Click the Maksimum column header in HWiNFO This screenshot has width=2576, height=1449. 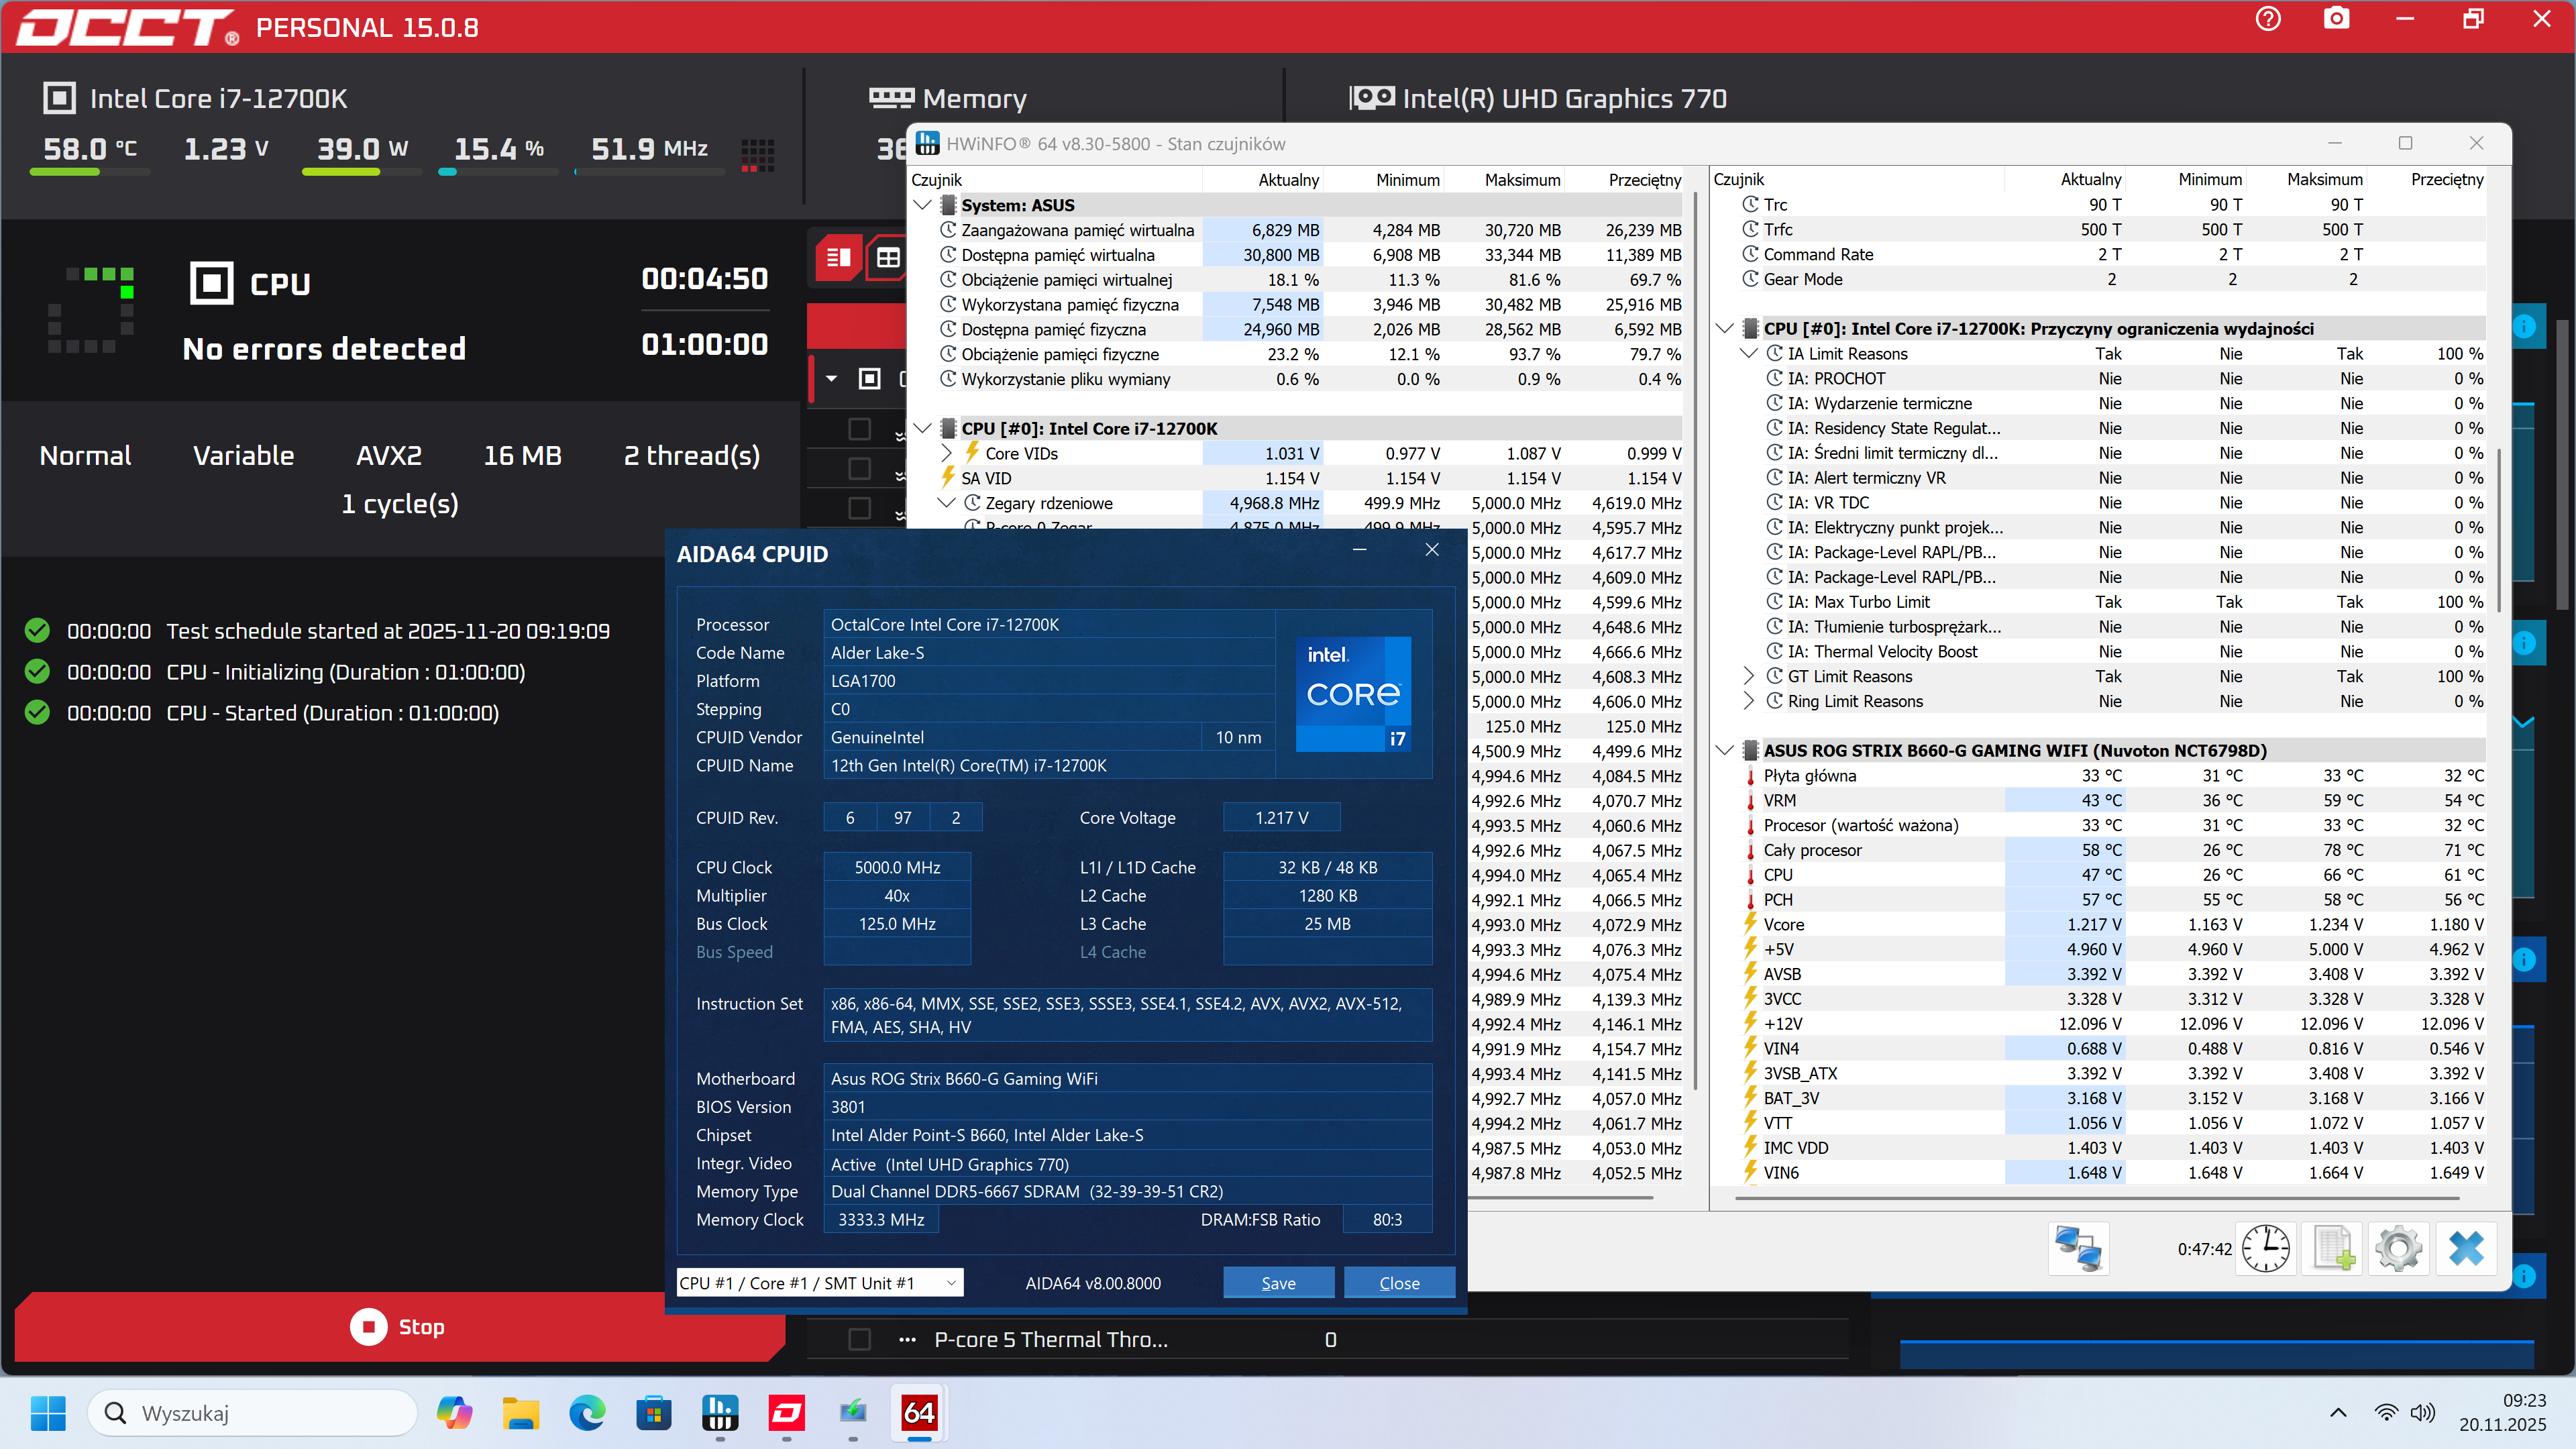tap(1521, 180)
